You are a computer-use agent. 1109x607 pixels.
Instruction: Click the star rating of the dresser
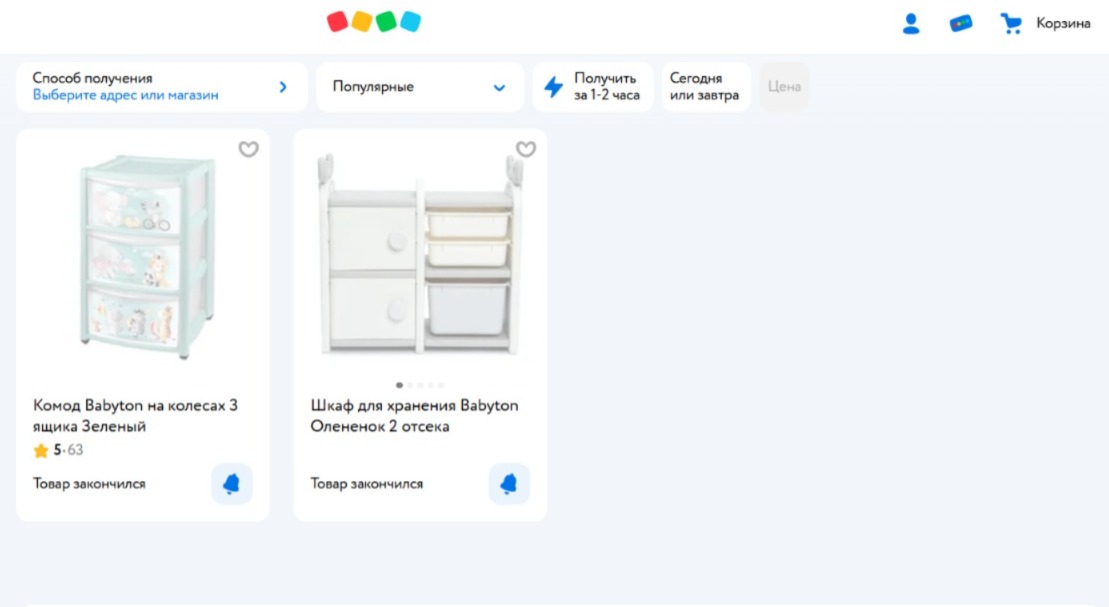pyautogui.click(x=41, y=451)
